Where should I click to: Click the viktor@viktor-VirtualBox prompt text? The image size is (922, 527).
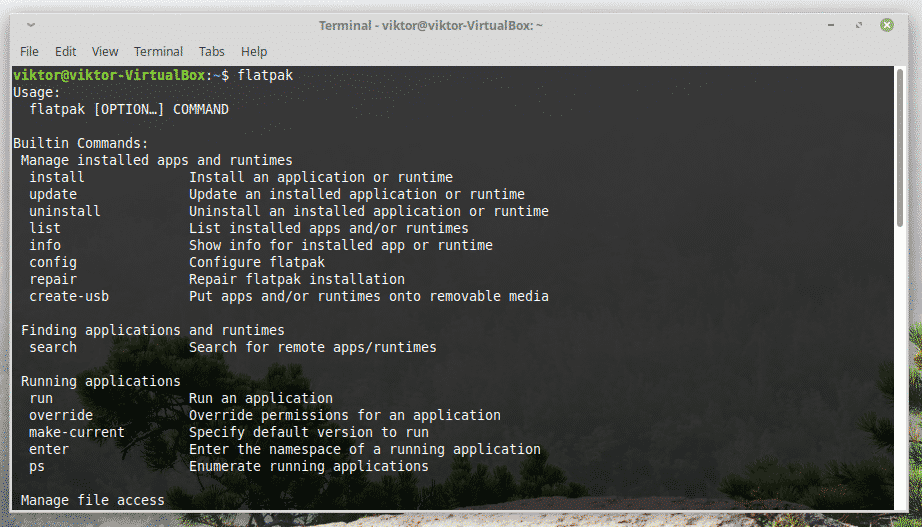(x=109, y=75)
